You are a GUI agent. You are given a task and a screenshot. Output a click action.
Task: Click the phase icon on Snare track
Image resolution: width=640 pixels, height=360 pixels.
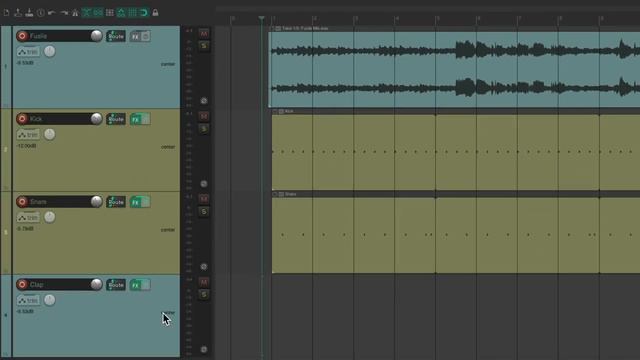point(204,267)
